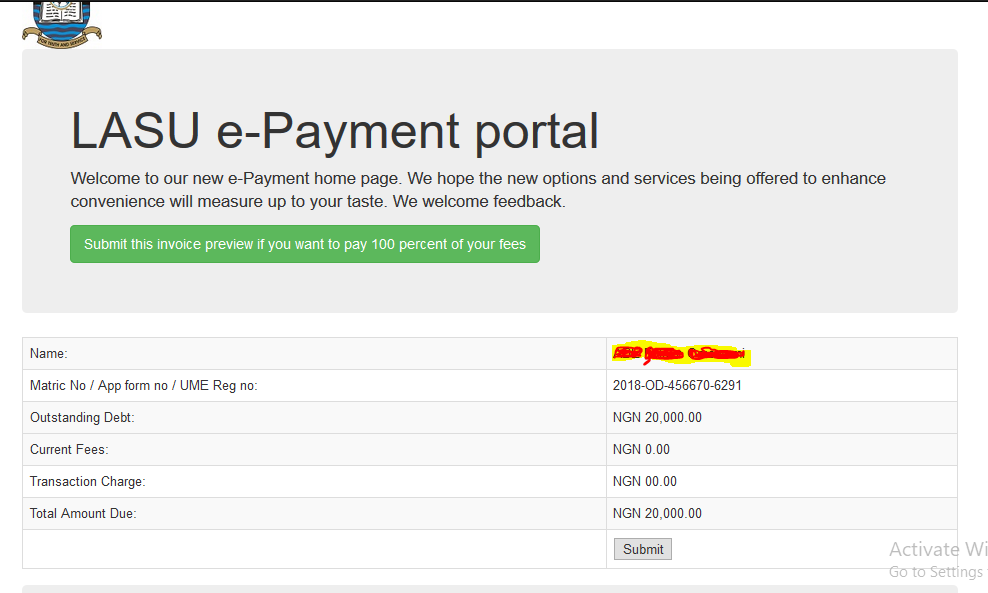Click the 'Current Fees:' label

pyautogui.click(x=69, y=449)
